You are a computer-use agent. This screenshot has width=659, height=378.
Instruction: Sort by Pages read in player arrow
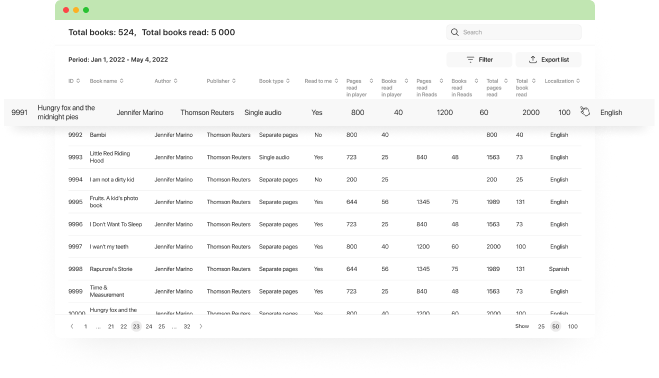(371, 81)
